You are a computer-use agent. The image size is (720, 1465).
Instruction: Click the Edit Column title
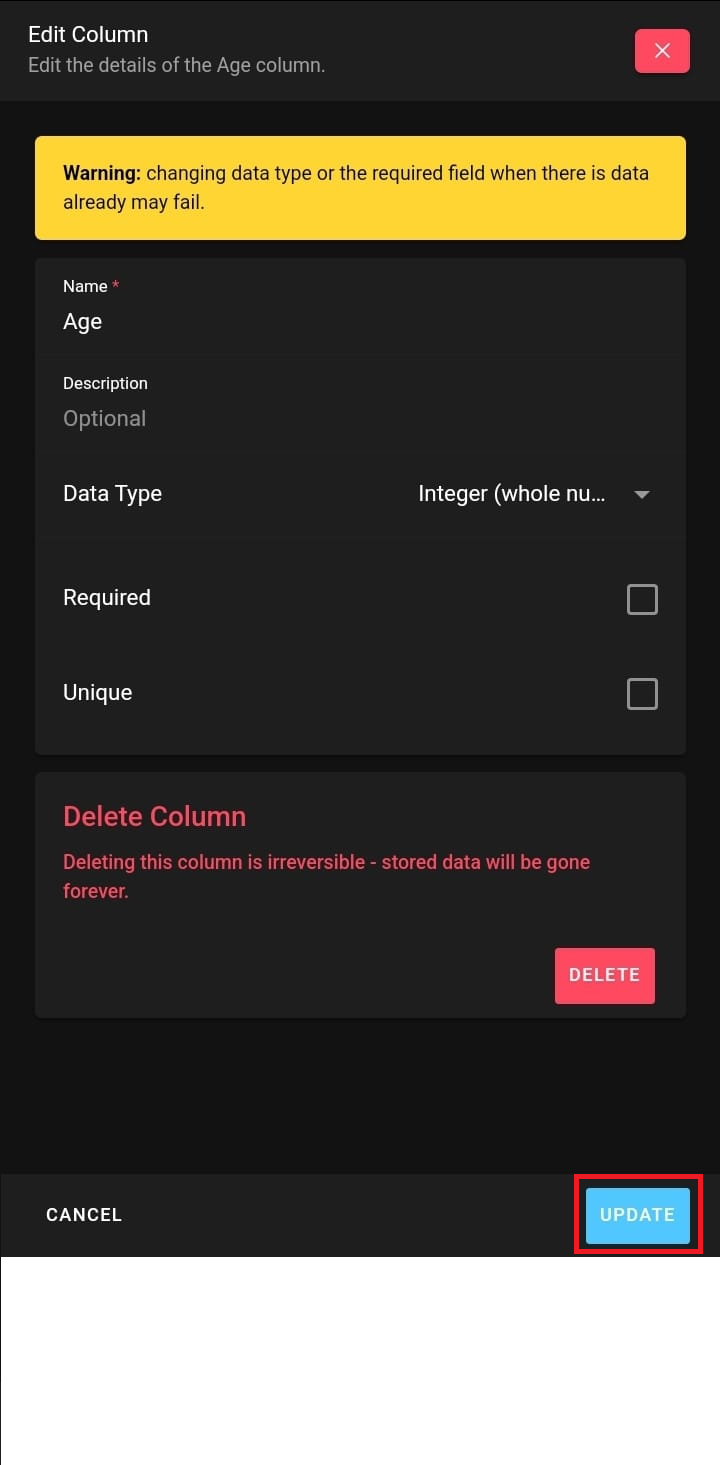[x=88, y=35]
